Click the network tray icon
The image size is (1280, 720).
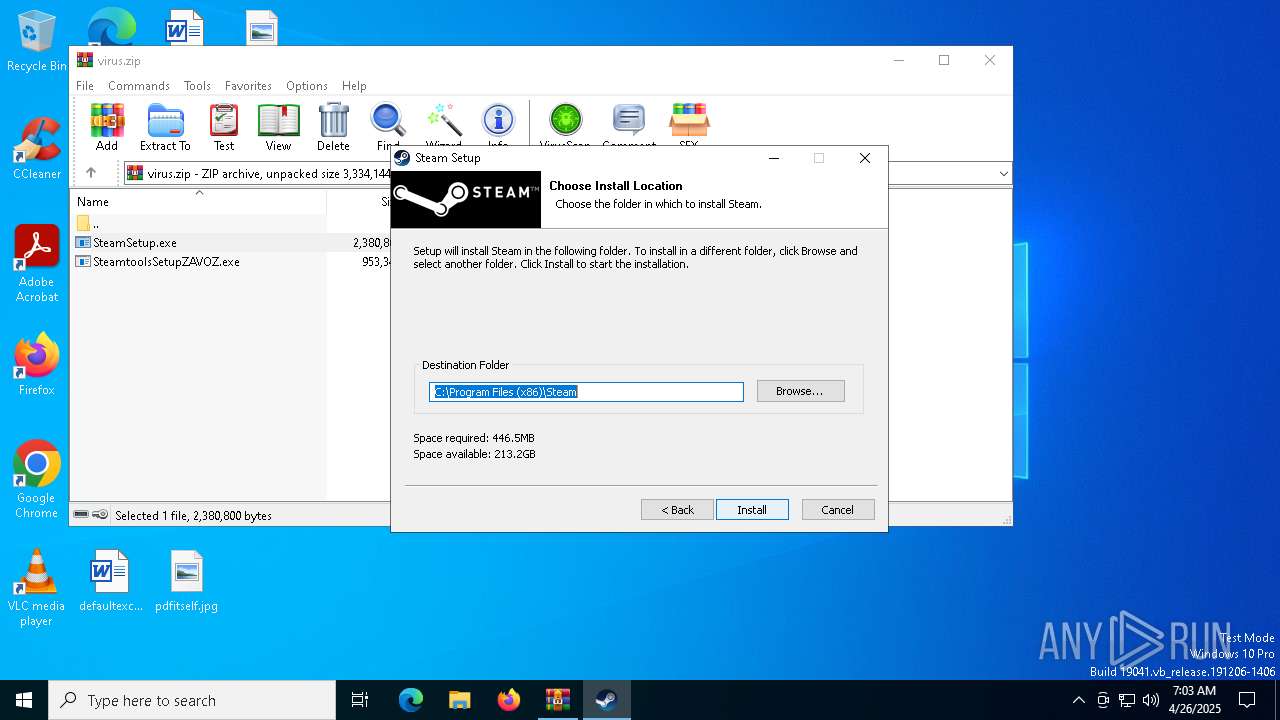point(1127,700)
